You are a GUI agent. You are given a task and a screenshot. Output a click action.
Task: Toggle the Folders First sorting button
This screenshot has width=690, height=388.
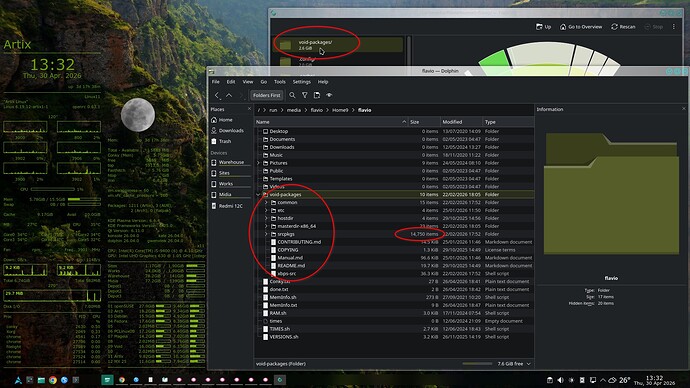click(267, 95)
